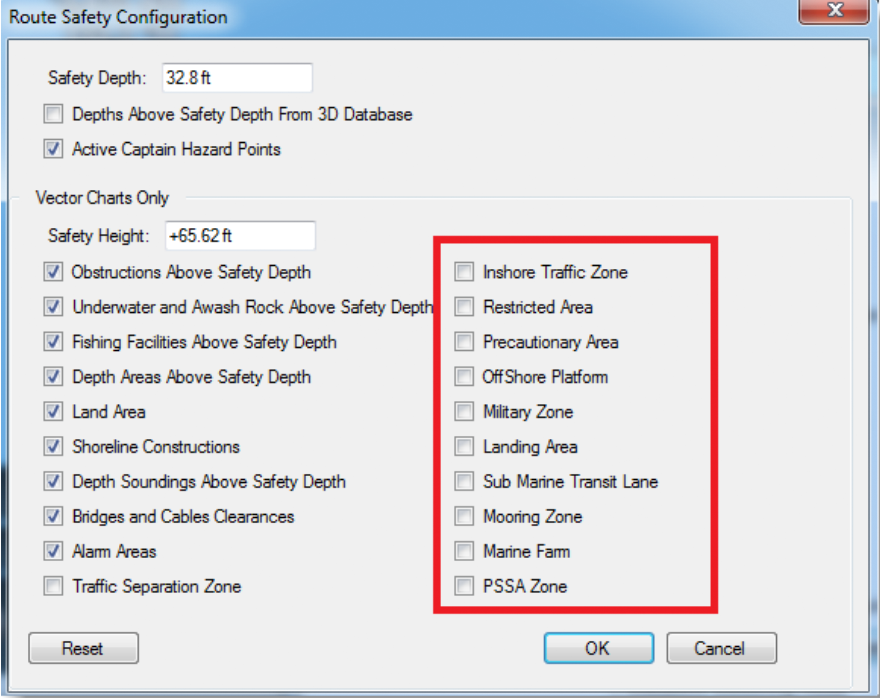The height and width of the screenshot is (698, 880).
Task: Click the Cancel button
Action: [721, 648]
